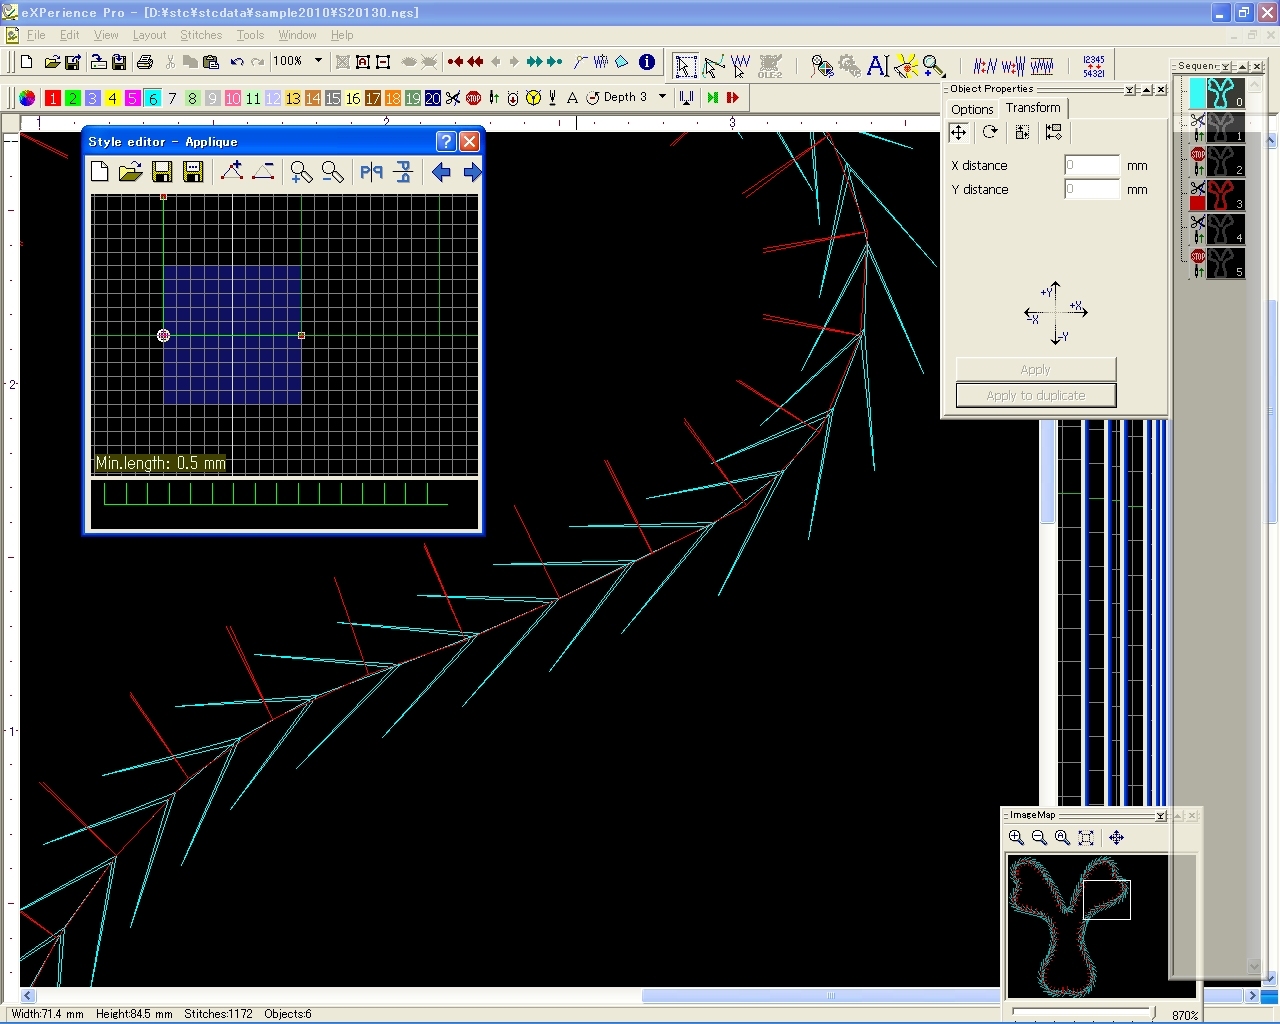The height and width of the screenshot is (1024, 1280).
Task: Select sequence object 0 cyan thumbnail
Action: point(1225,93)
